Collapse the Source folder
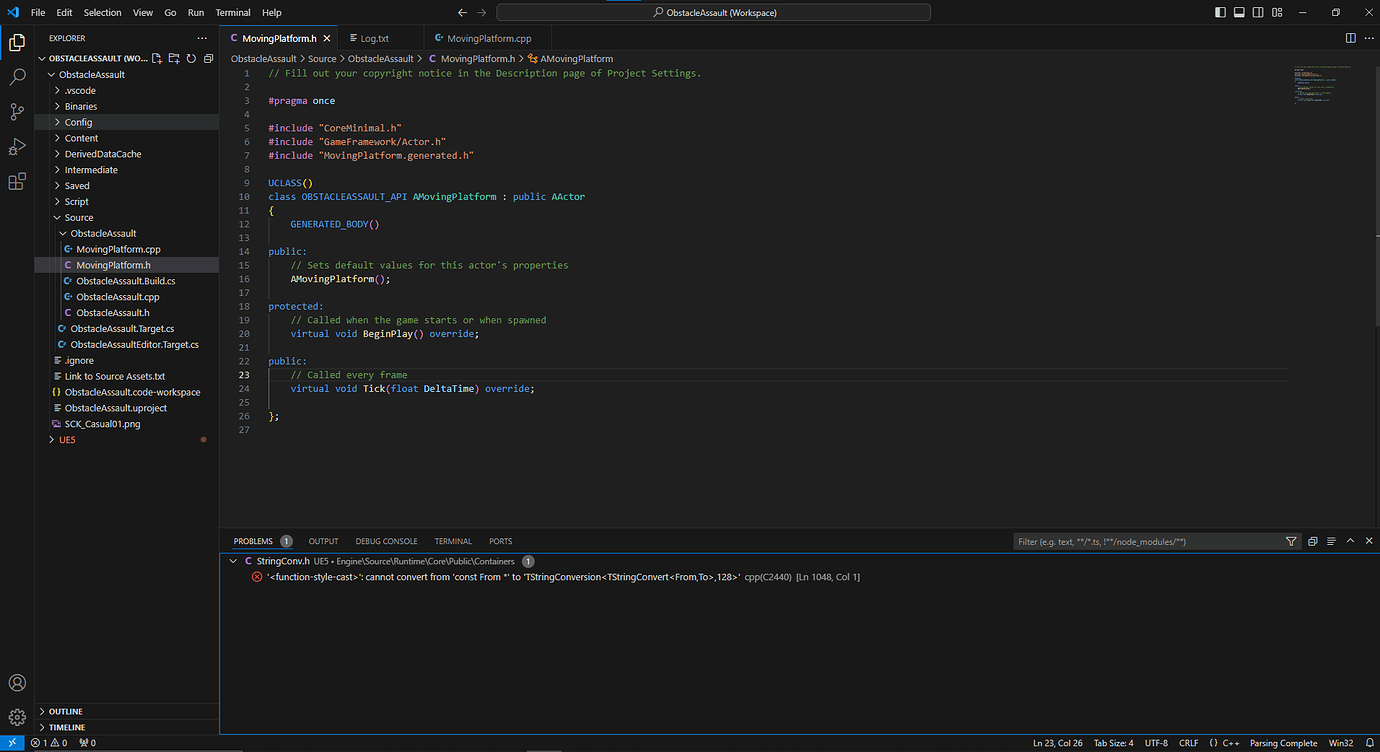 [126, 217]
